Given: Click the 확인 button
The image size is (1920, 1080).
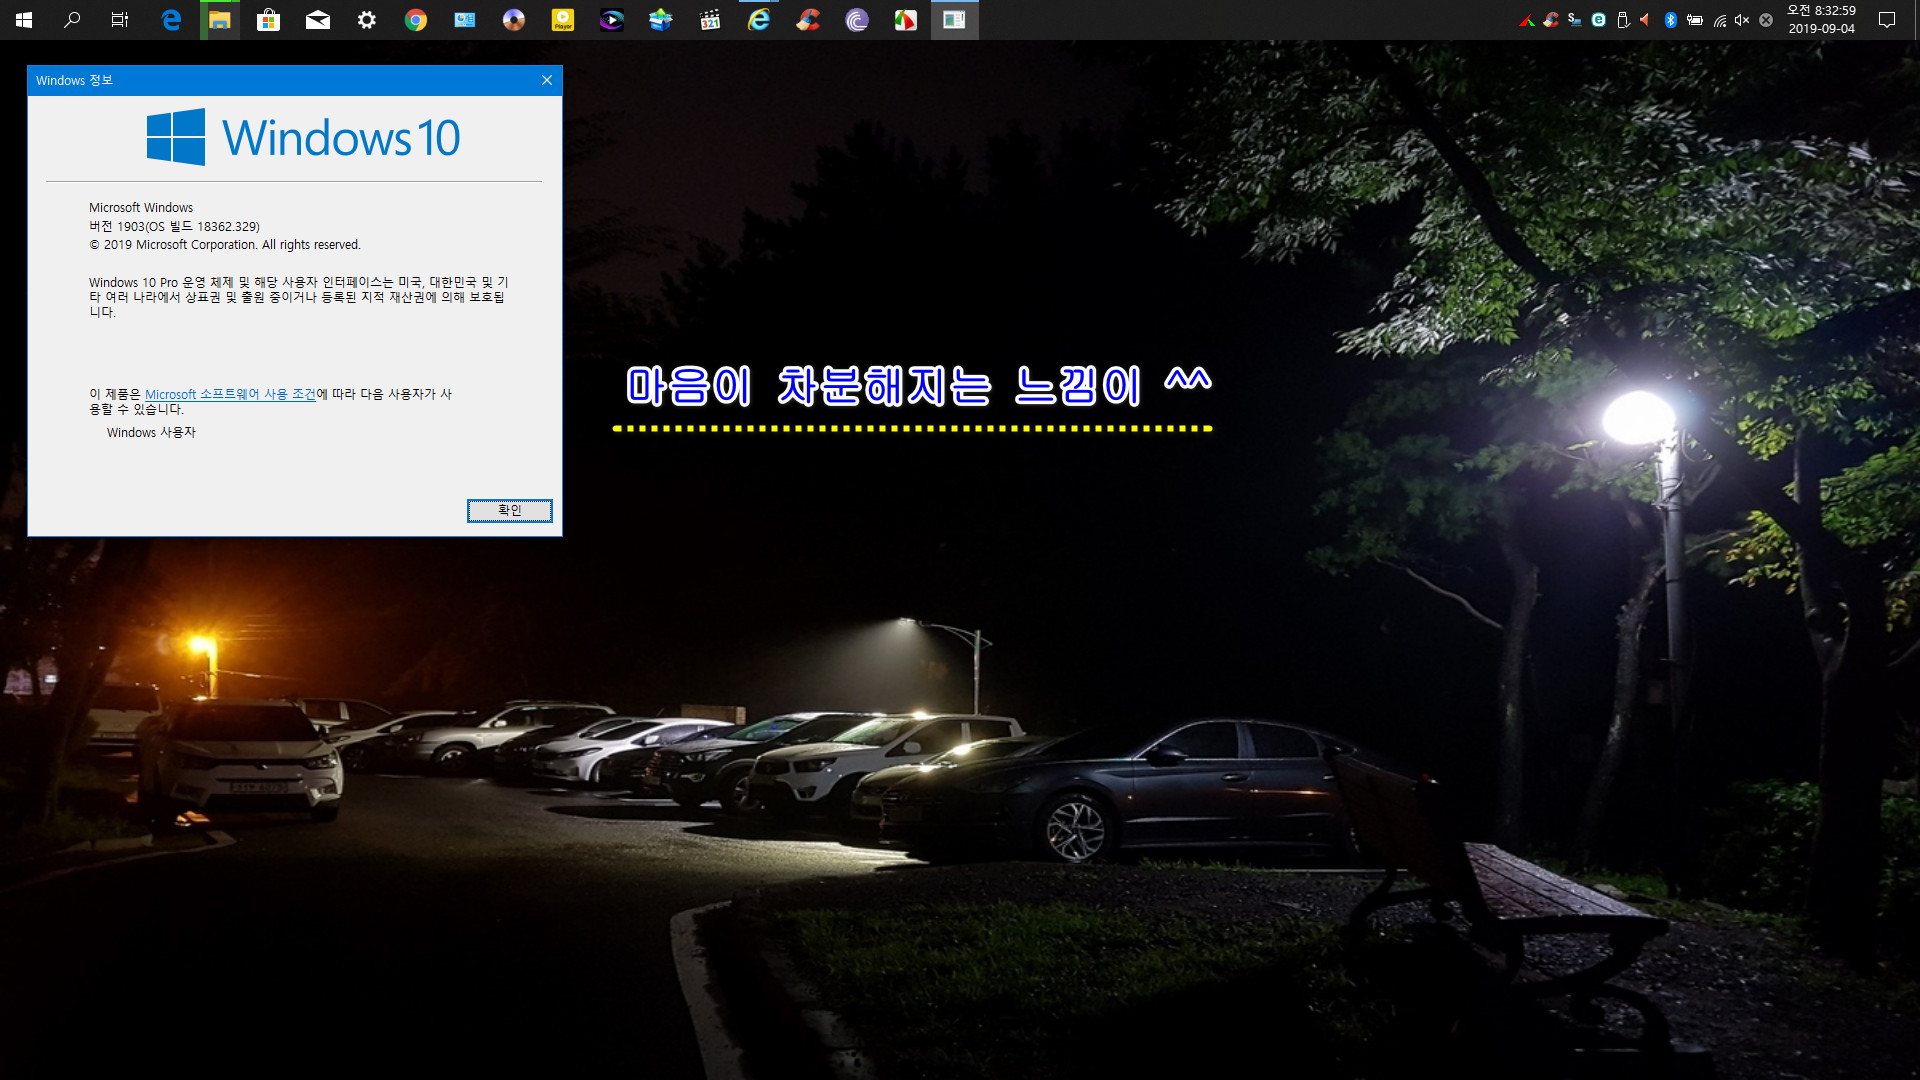Looking at the screenshot, I should (x=510, y=510).
